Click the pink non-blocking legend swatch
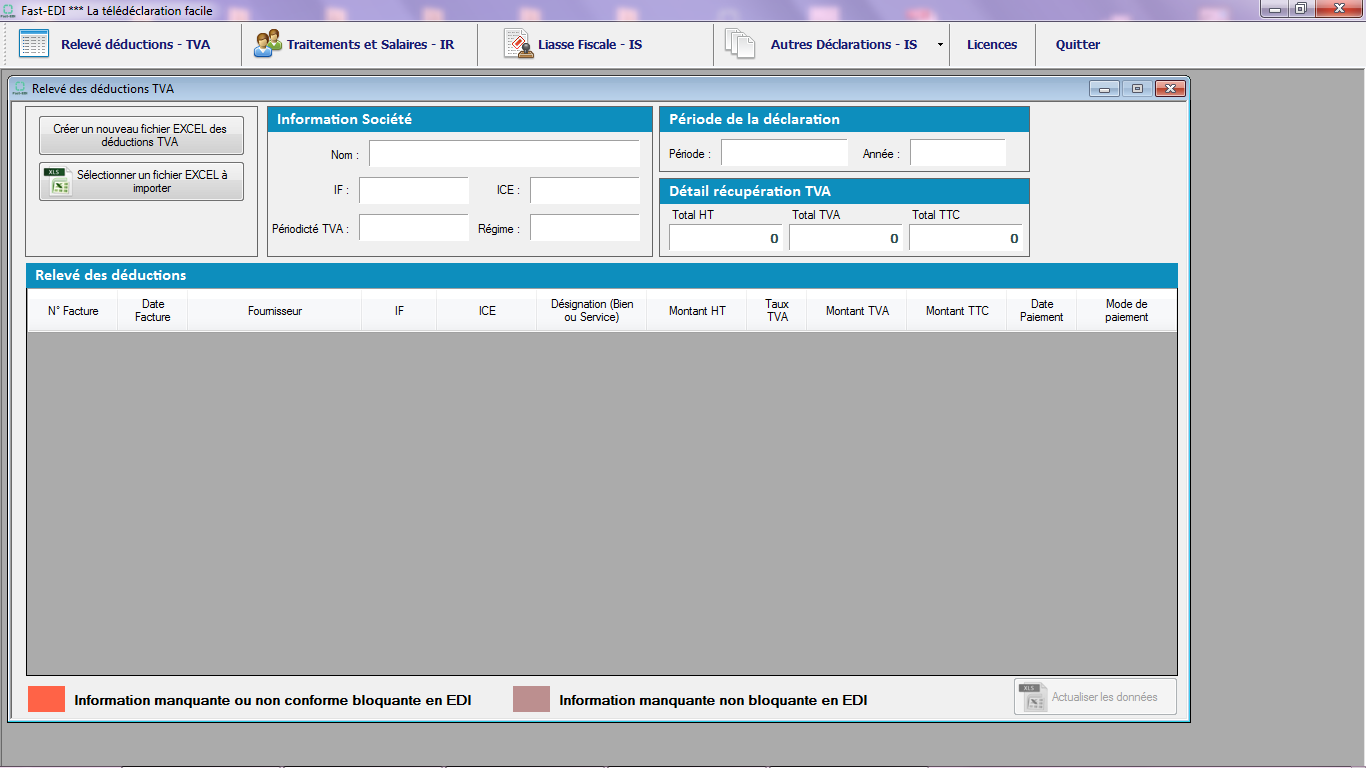 531,699
